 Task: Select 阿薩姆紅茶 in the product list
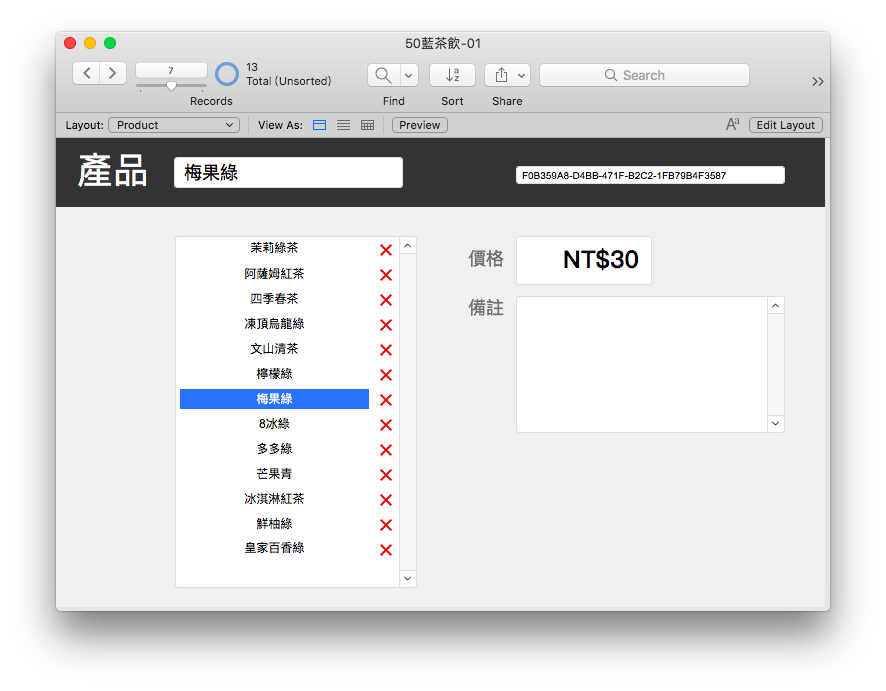274,274
